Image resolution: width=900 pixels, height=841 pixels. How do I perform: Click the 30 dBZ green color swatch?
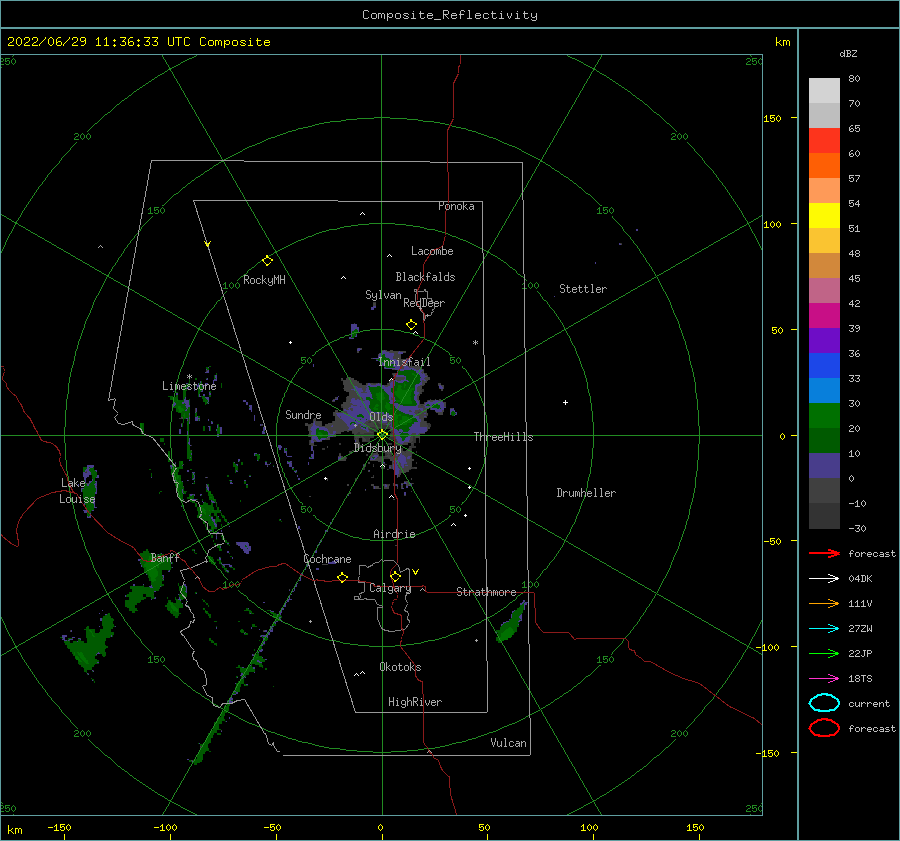click(x=824, y=416)
